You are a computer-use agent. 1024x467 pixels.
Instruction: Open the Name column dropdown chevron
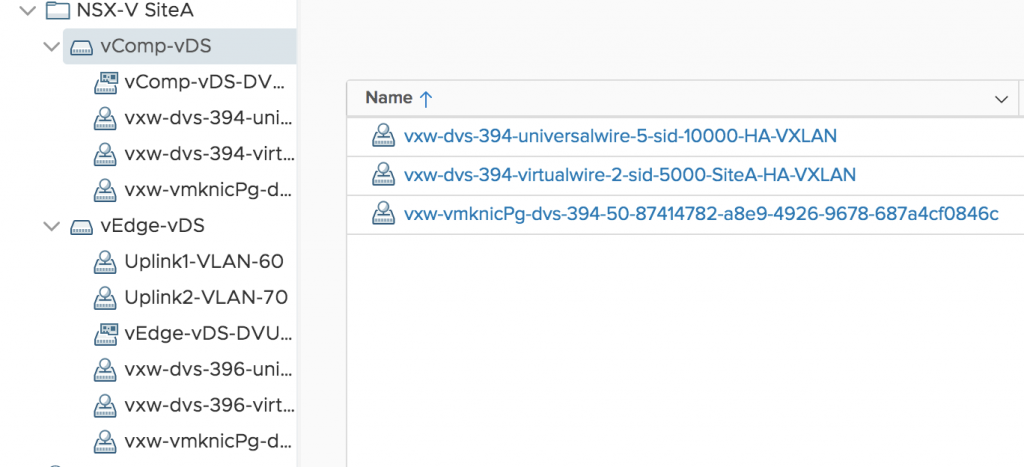pos(1000,99)
